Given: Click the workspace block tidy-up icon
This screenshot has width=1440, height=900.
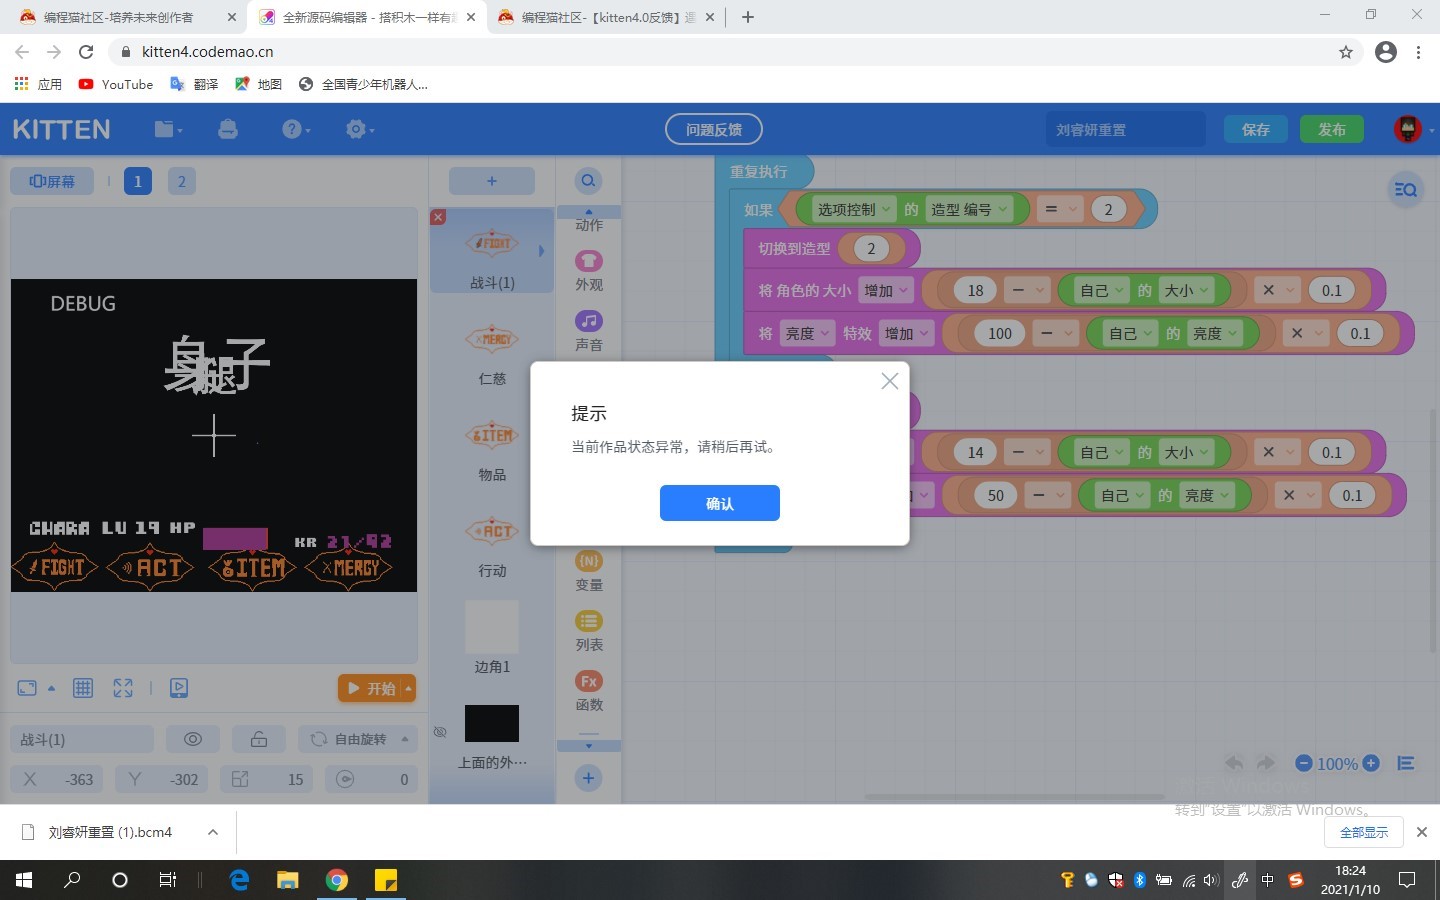Looking at the screenshot, I should [1405, 763].
